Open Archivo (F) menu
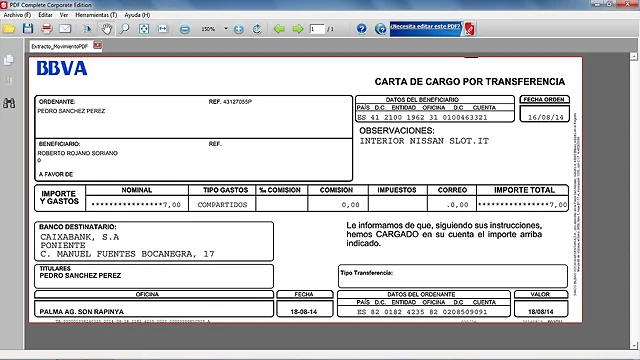 coord(17,15)
